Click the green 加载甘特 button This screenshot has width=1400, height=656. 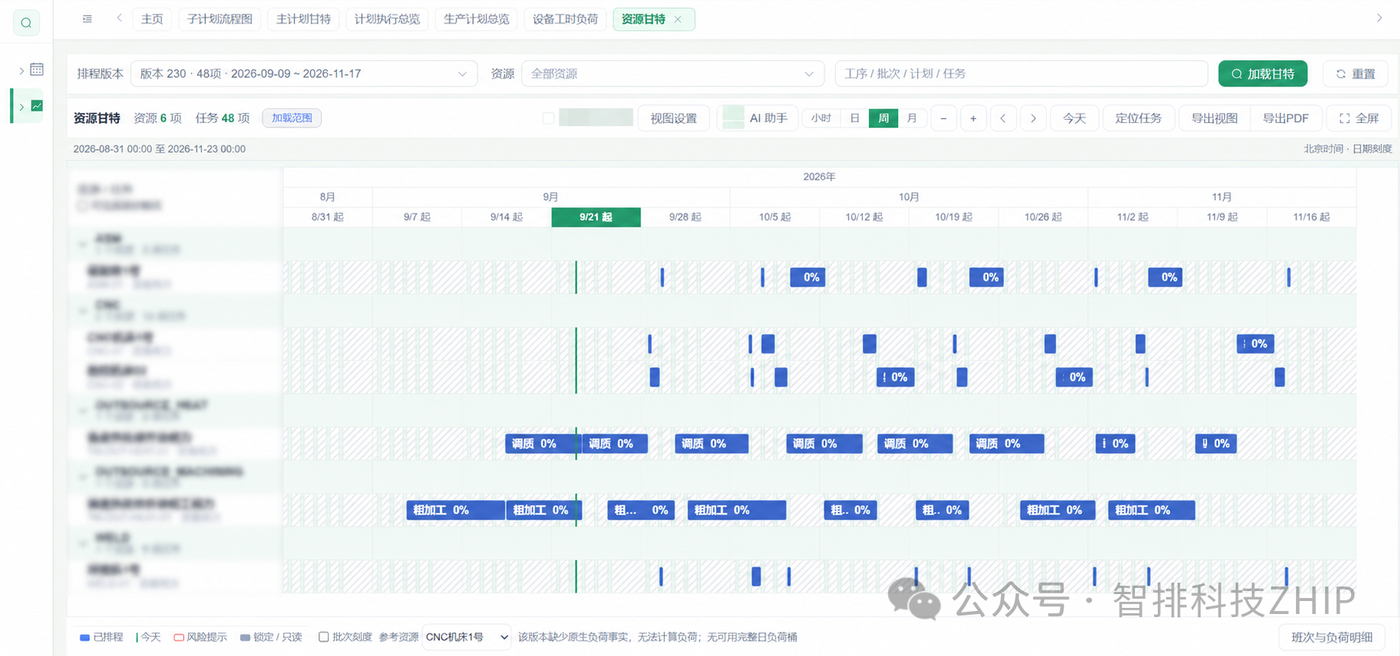[x=1262, y=74]
